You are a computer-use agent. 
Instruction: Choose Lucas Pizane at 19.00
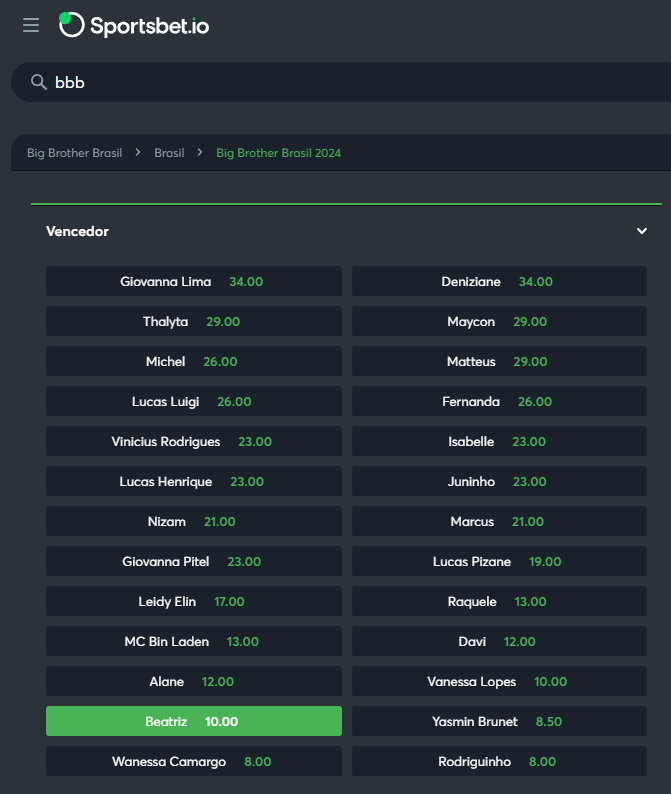(499, 561)
